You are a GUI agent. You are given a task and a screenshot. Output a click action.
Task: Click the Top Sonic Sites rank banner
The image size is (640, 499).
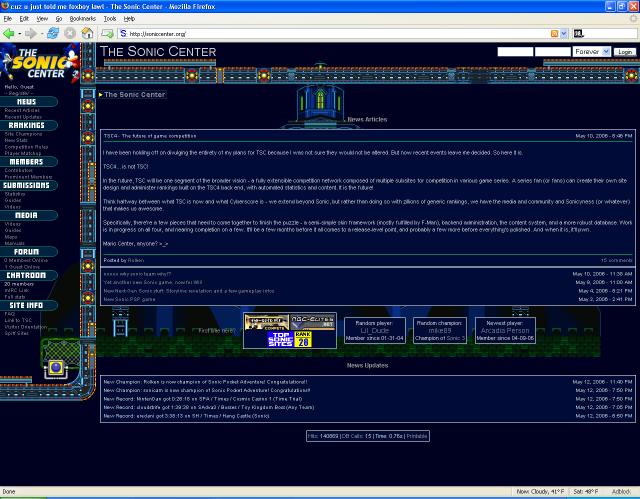click(x=290, y=339)
